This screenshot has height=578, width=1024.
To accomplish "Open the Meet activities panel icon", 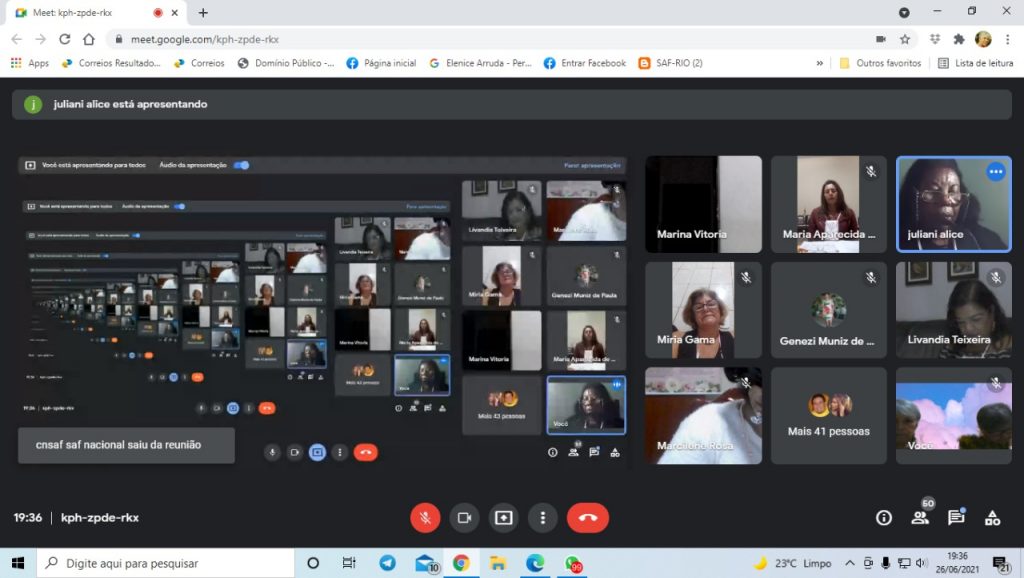I will point(992,518).
